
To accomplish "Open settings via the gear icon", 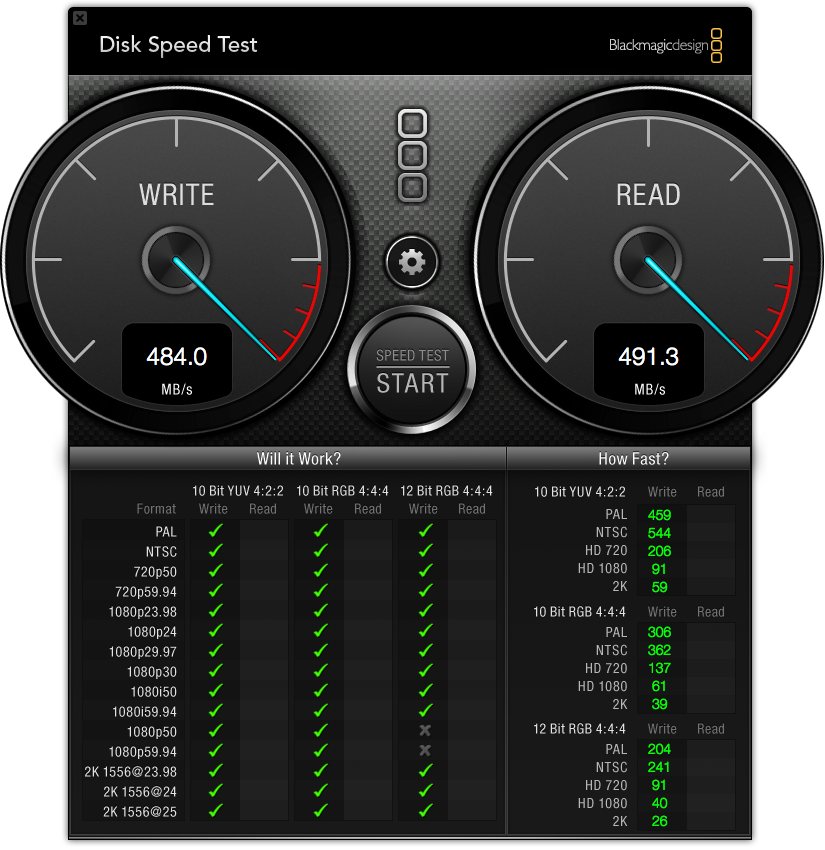I will coord(412,262).
